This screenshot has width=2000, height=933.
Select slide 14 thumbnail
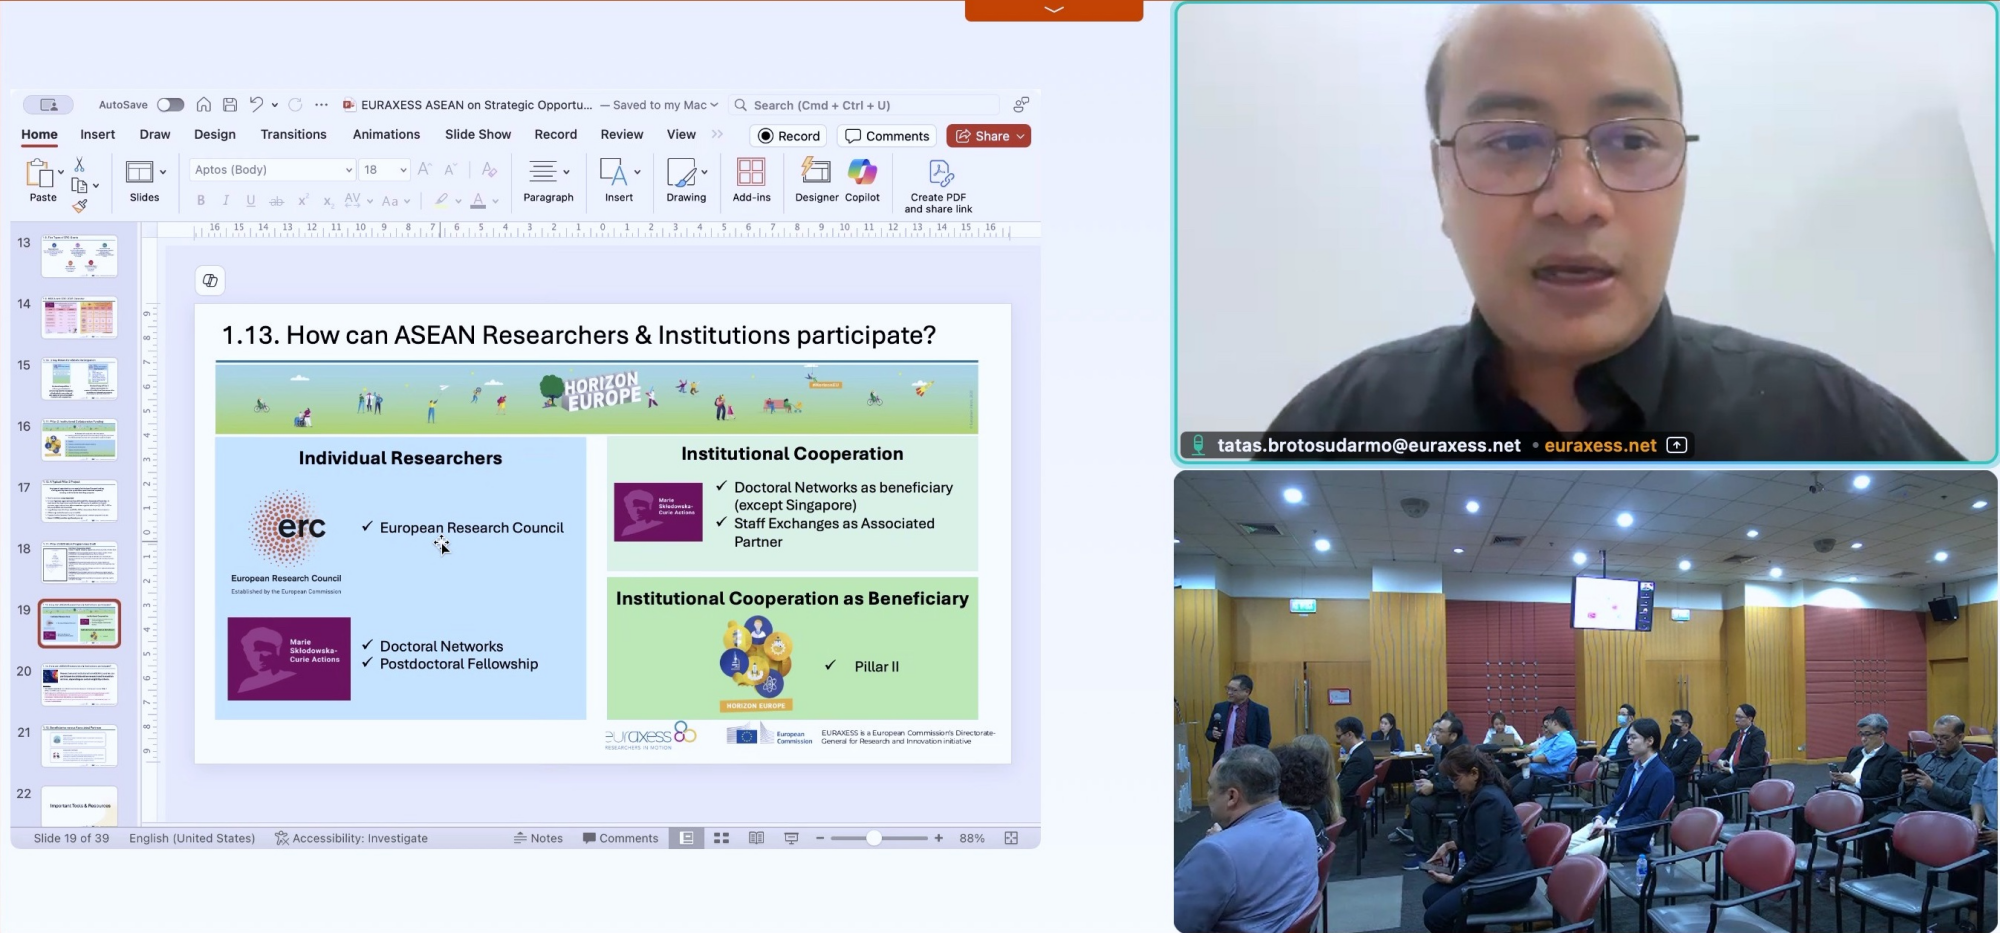click(x=79, y=318)
